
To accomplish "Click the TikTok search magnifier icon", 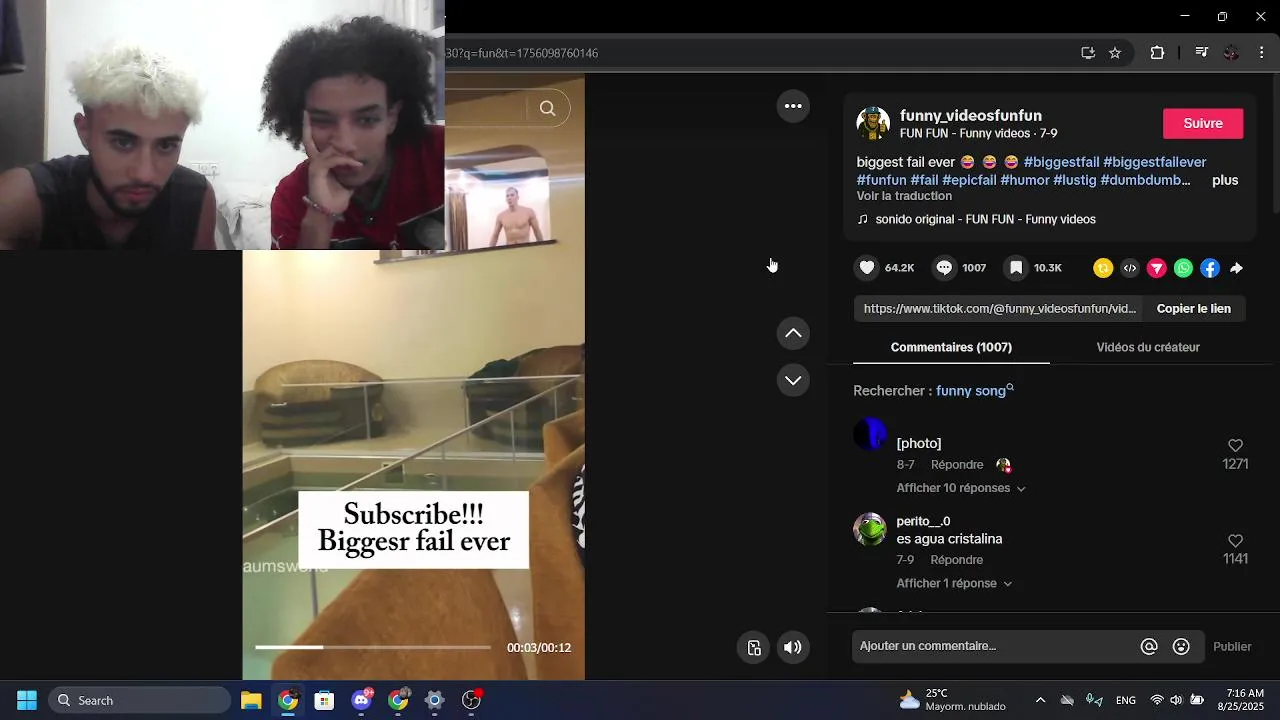I will (x=547, y=108).
